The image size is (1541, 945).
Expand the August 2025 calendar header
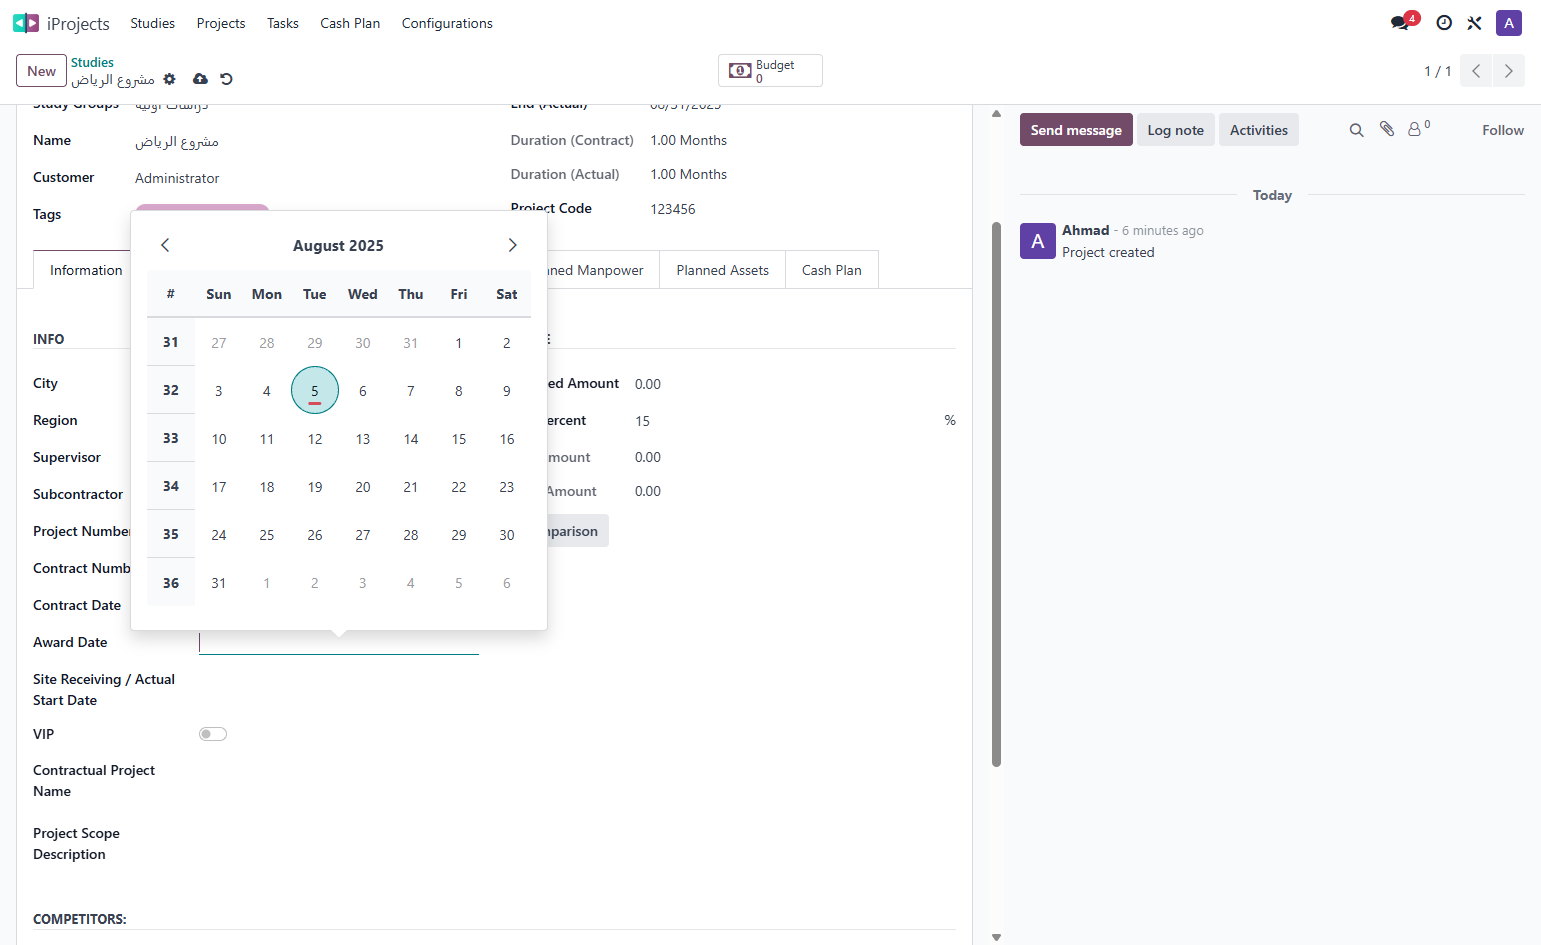[338, 246]
